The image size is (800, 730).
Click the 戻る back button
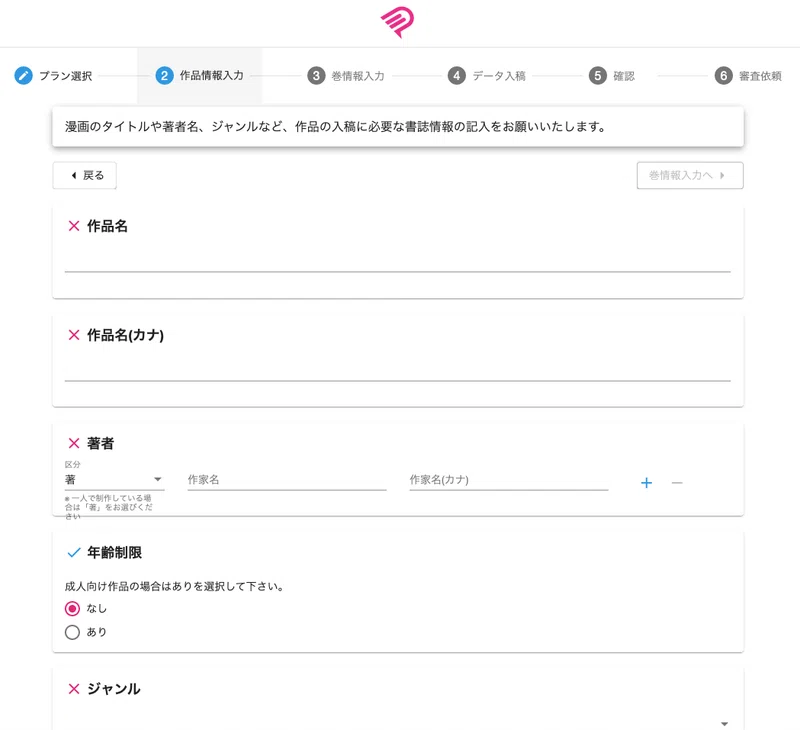[x=85, y=175]
